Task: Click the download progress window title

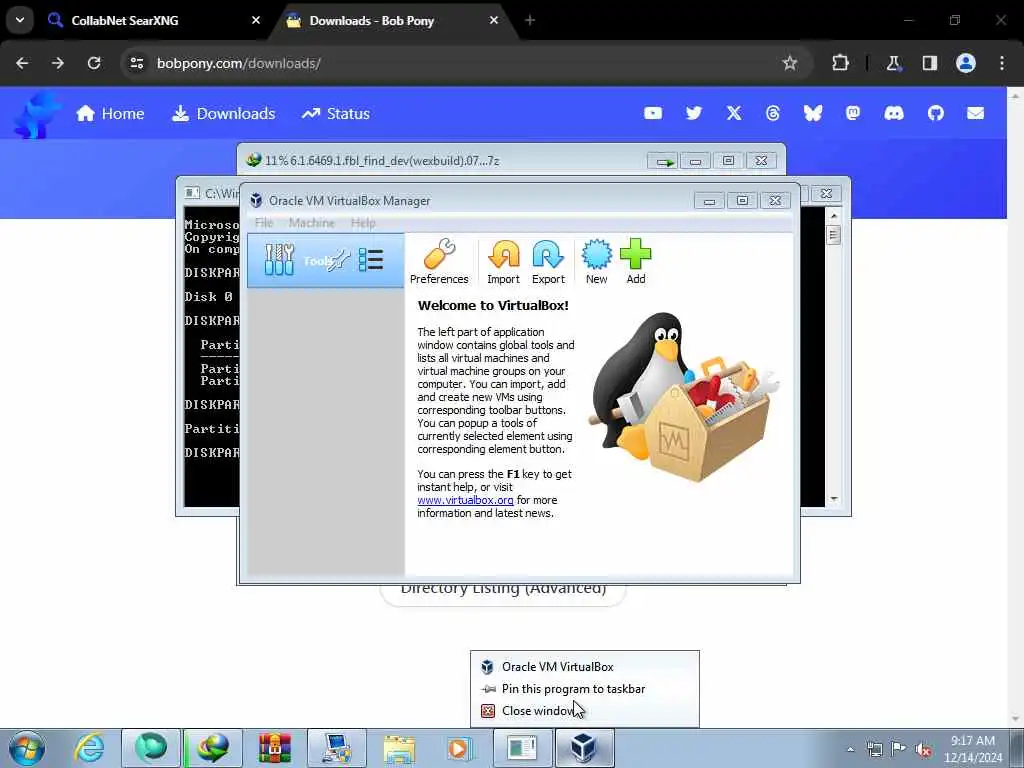Action: [x=382, y=161]
